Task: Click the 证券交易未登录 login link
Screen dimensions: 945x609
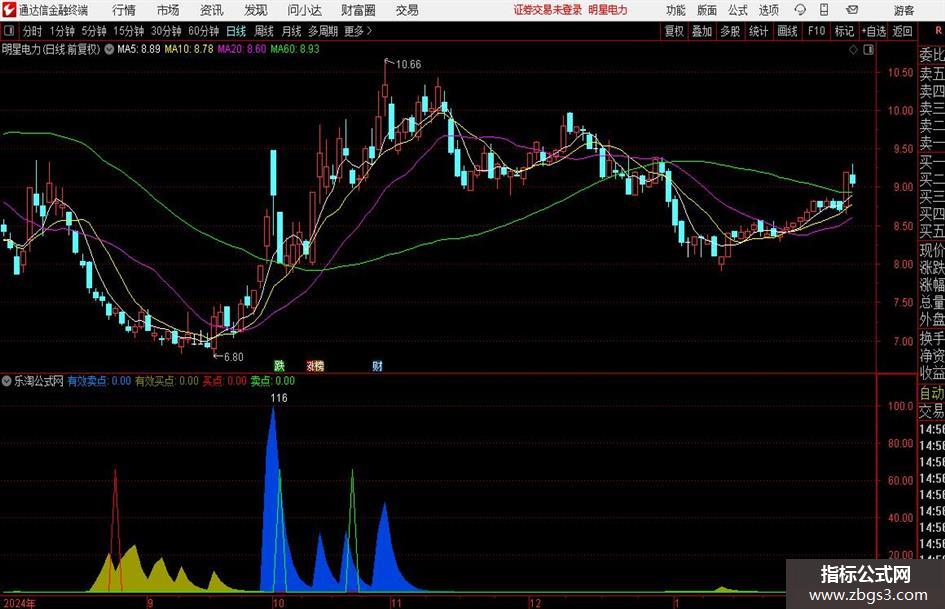Action: pos(547,10)
